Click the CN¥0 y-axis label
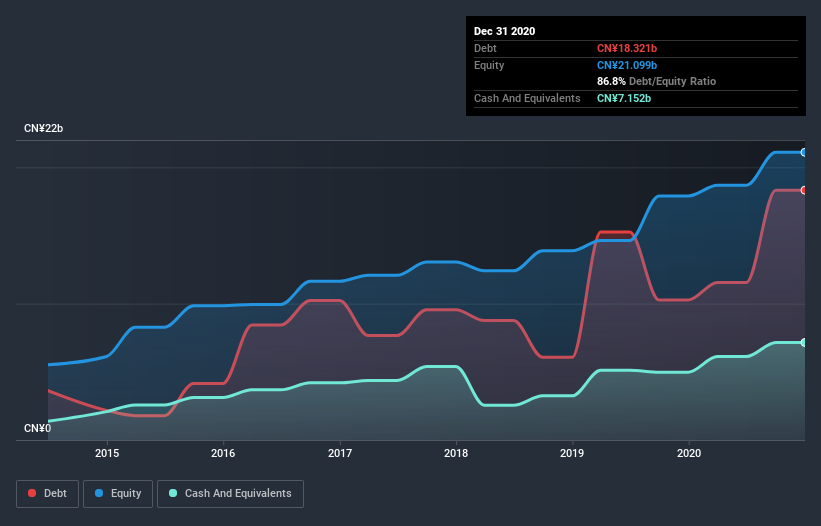This screenshot has width=821, height=526. [x=38, y=428]
